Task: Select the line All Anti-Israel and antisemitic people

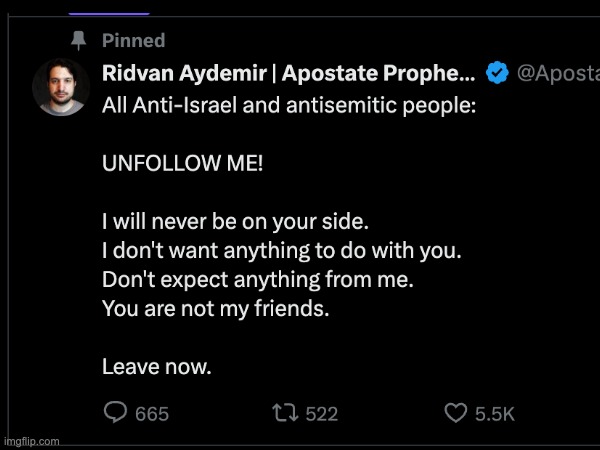Action: [x=289, y=105]
